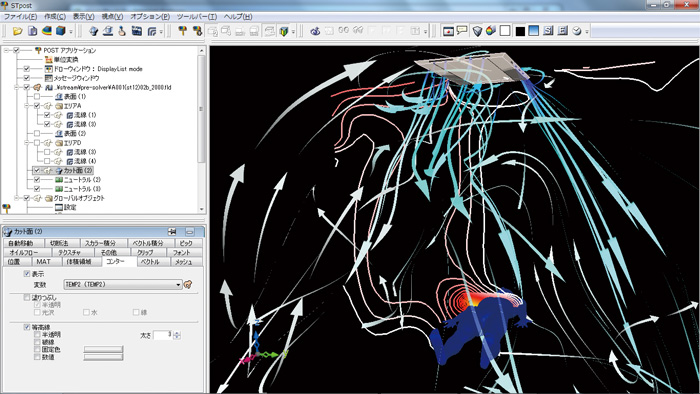Click the E toolbar icon
This screenshot has width=700, height=394.
[x=563, y=30]
